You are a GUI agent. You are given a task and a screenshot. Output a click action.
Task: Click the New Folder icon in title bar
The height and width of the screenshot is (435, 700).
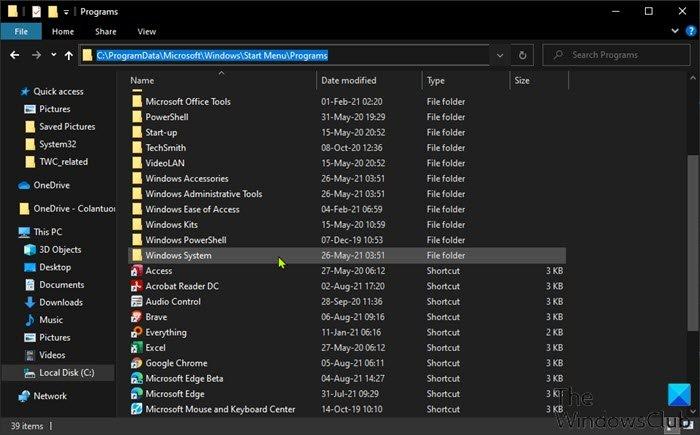click(x=53, y=12)
